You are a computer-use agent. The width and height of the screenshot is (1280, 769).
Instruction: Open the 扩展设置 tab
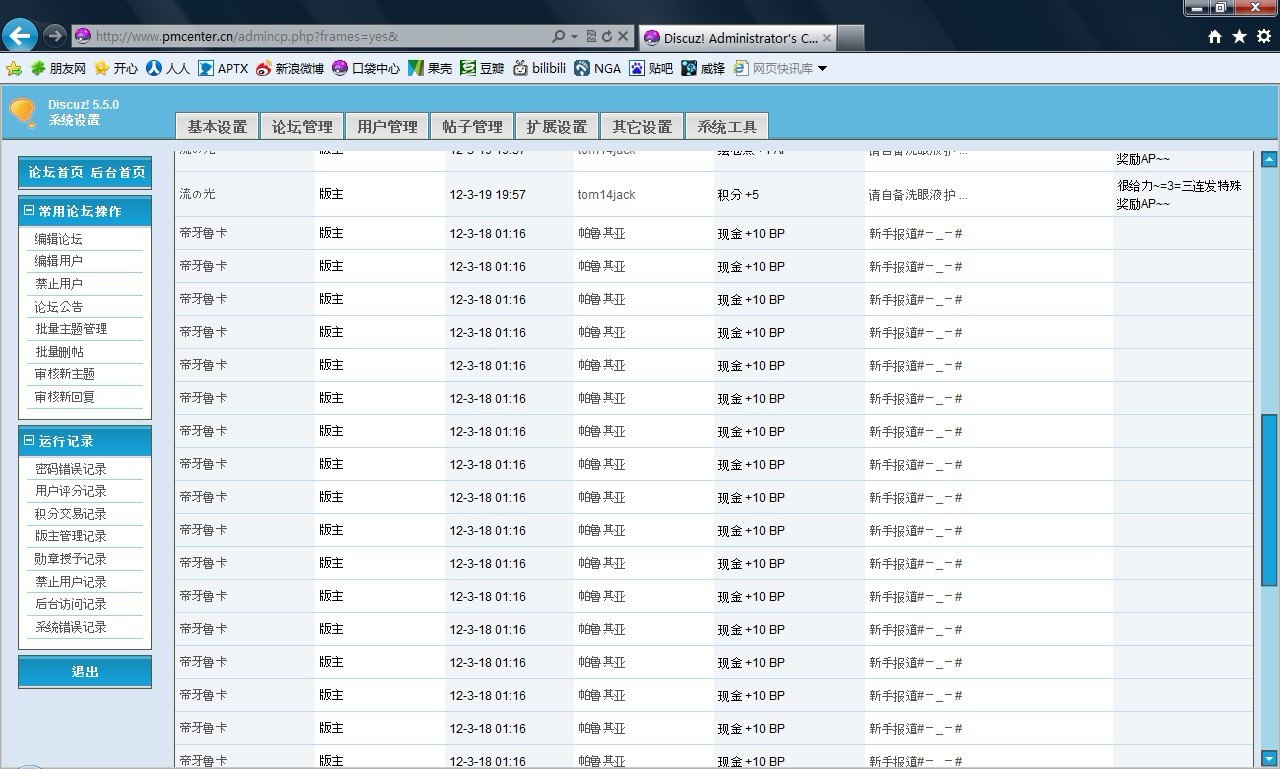coord(557,126)
